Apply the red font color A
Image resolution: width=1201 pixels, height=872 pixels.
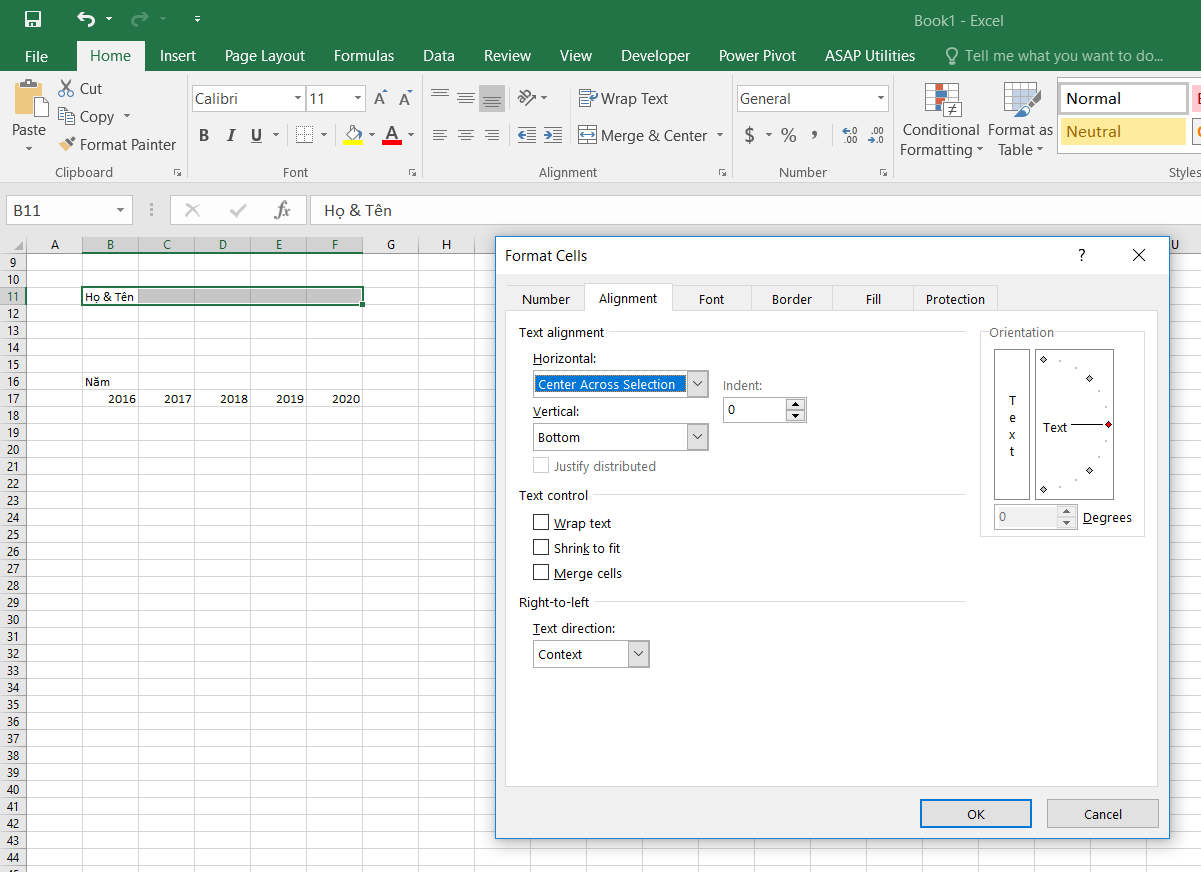coord(391,135)
